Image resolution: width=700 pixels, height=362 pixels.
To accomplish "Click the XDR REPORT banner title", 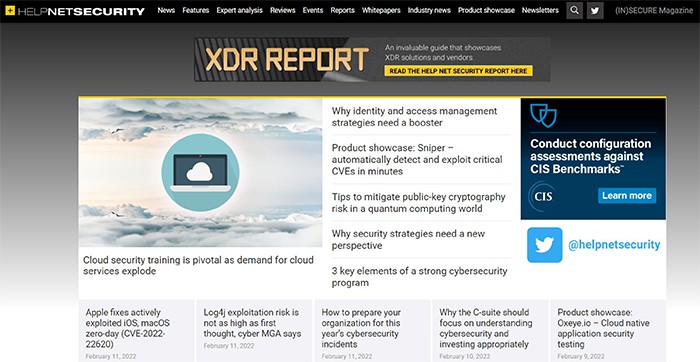I will coord(287,60).
